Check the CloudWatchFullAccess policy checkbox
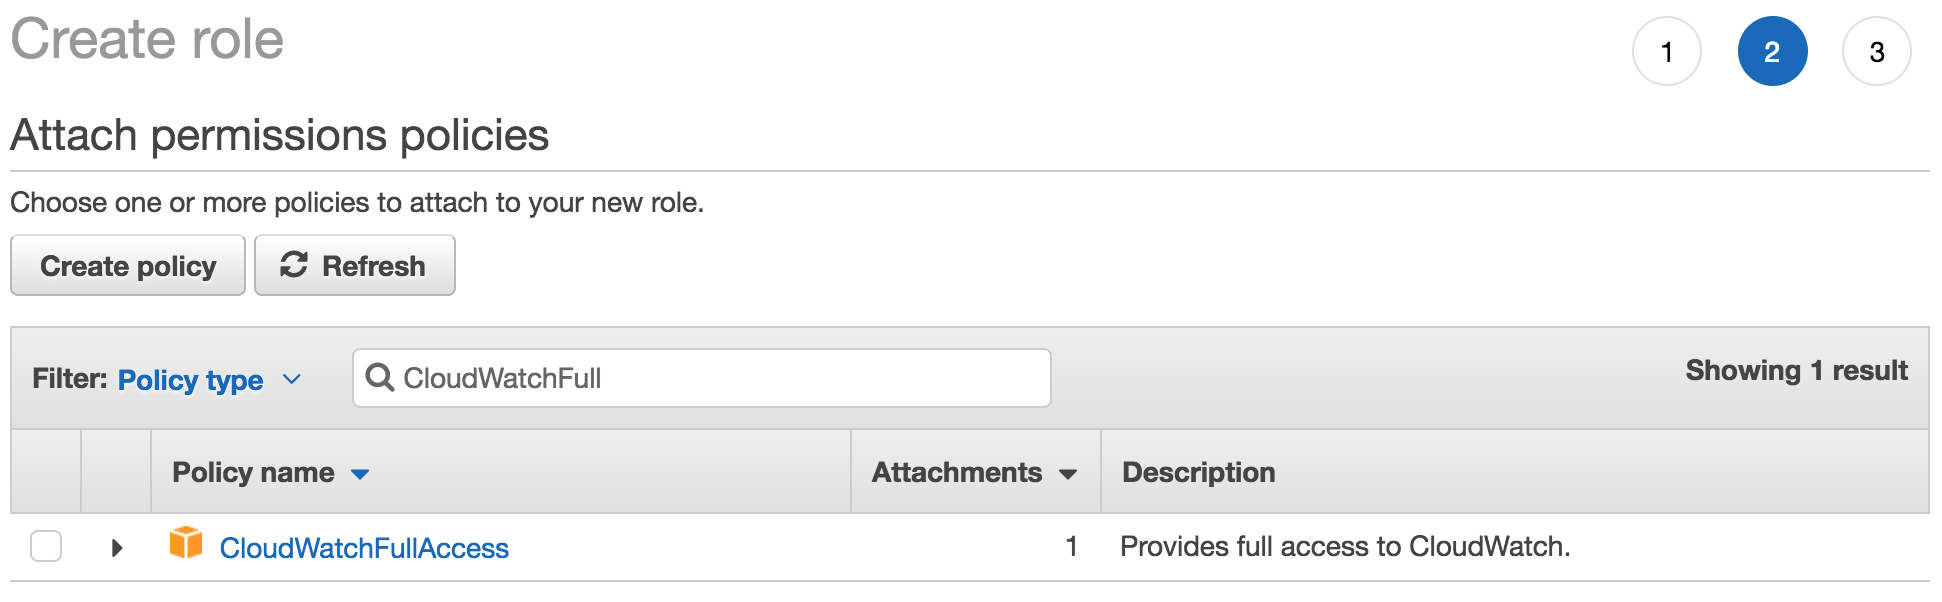Viewport: 1942px width, 602px height. pos(46,546)
